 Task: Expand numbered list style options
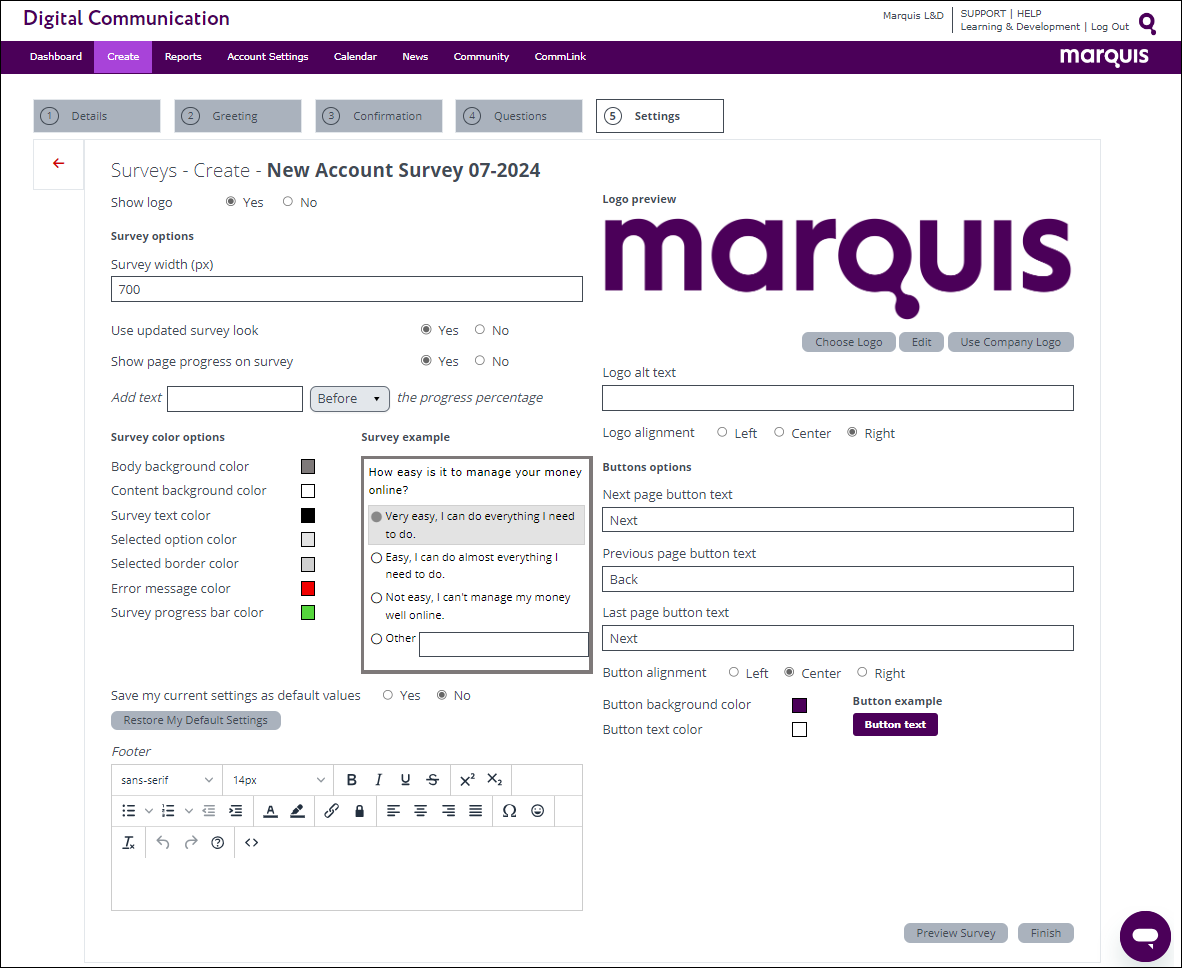coord(188,811)
